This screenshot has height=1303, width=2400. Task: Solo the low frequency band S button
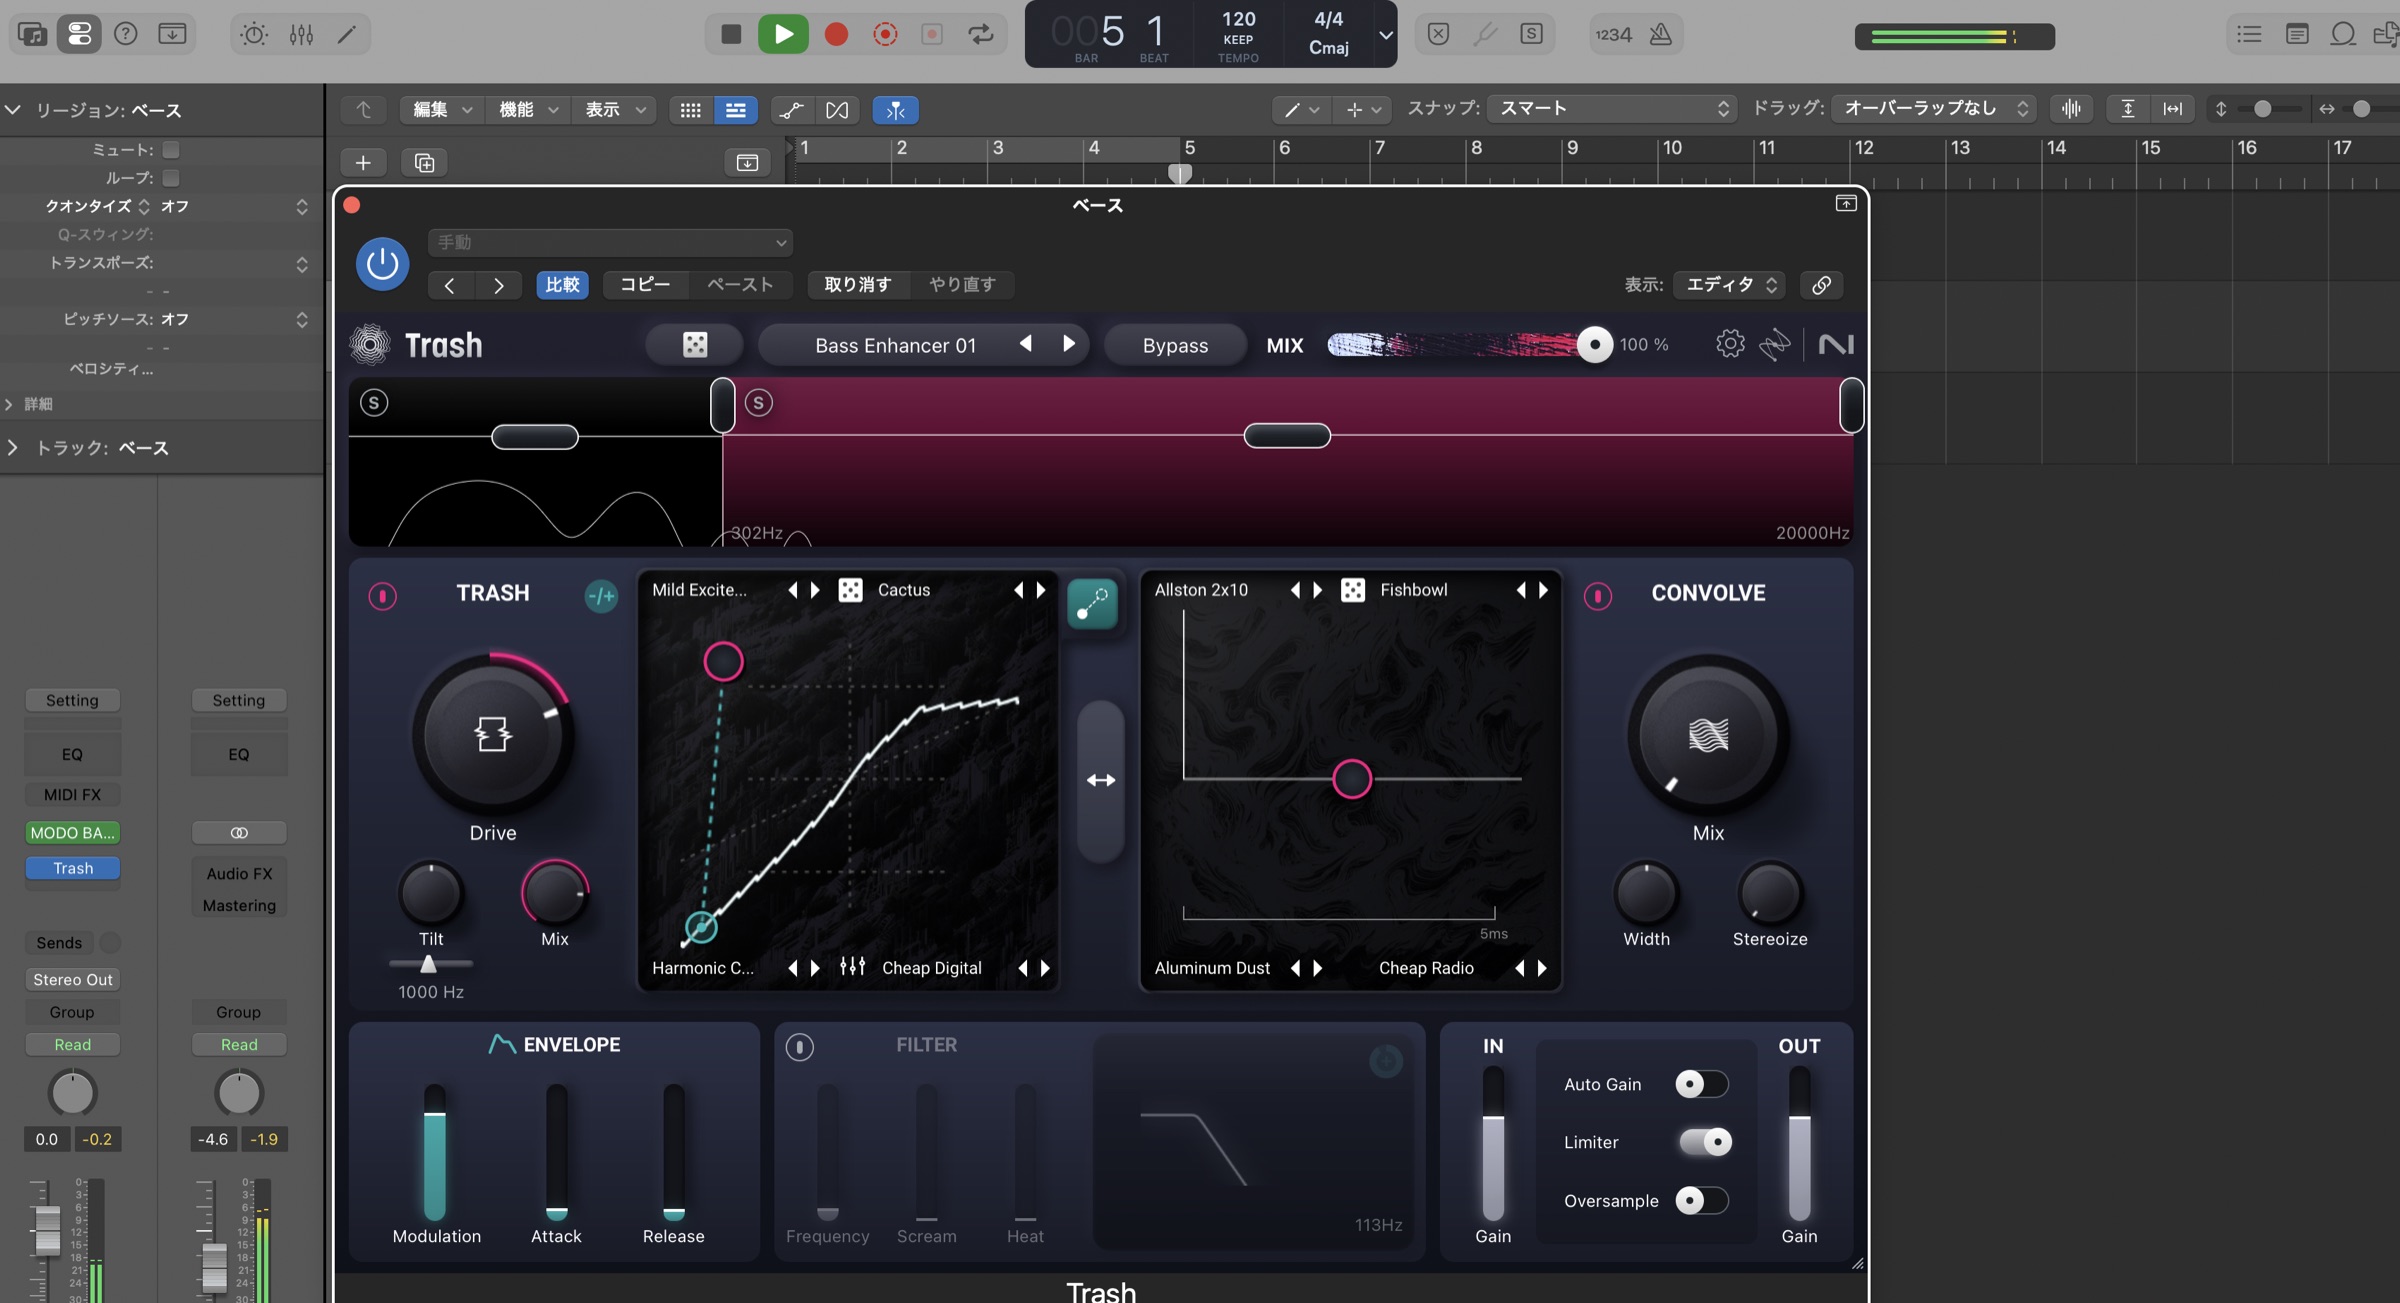pos(374,403)
